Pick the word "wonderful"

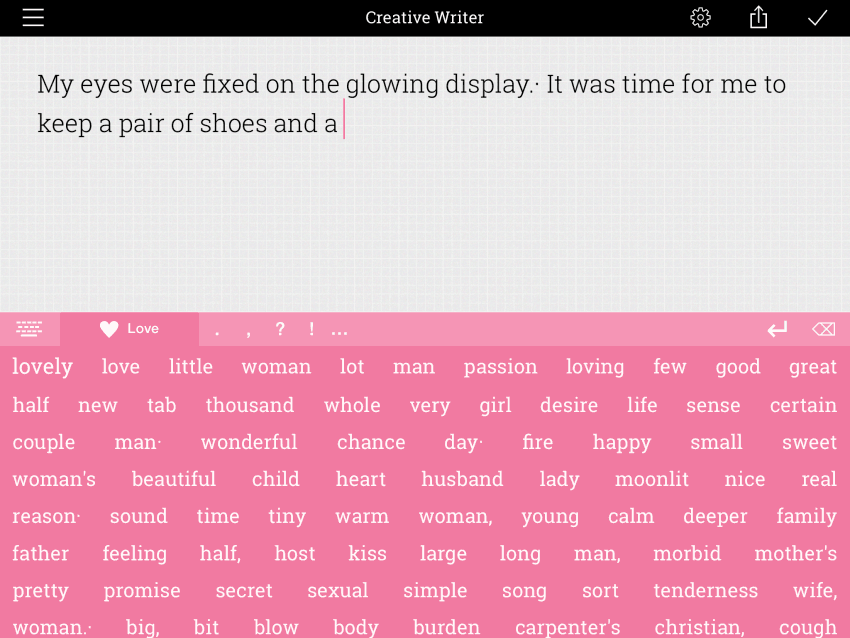pyautogui.click(x=249, y=442)
